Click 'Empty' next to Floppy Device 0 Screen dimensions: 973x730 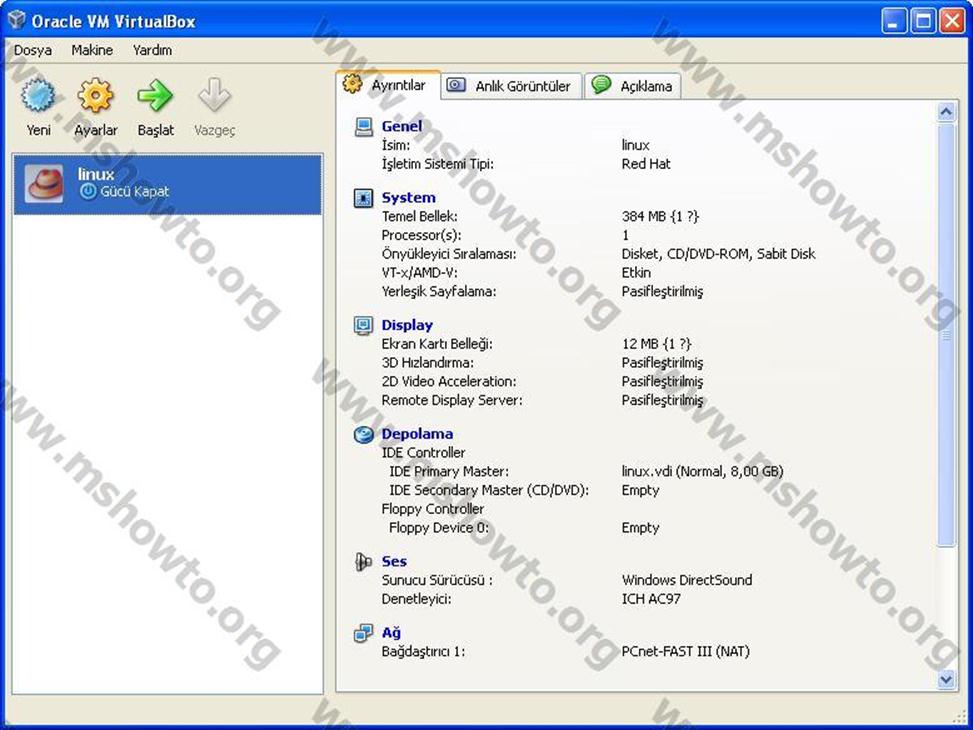pyautogui.click(x=640, y=528)
